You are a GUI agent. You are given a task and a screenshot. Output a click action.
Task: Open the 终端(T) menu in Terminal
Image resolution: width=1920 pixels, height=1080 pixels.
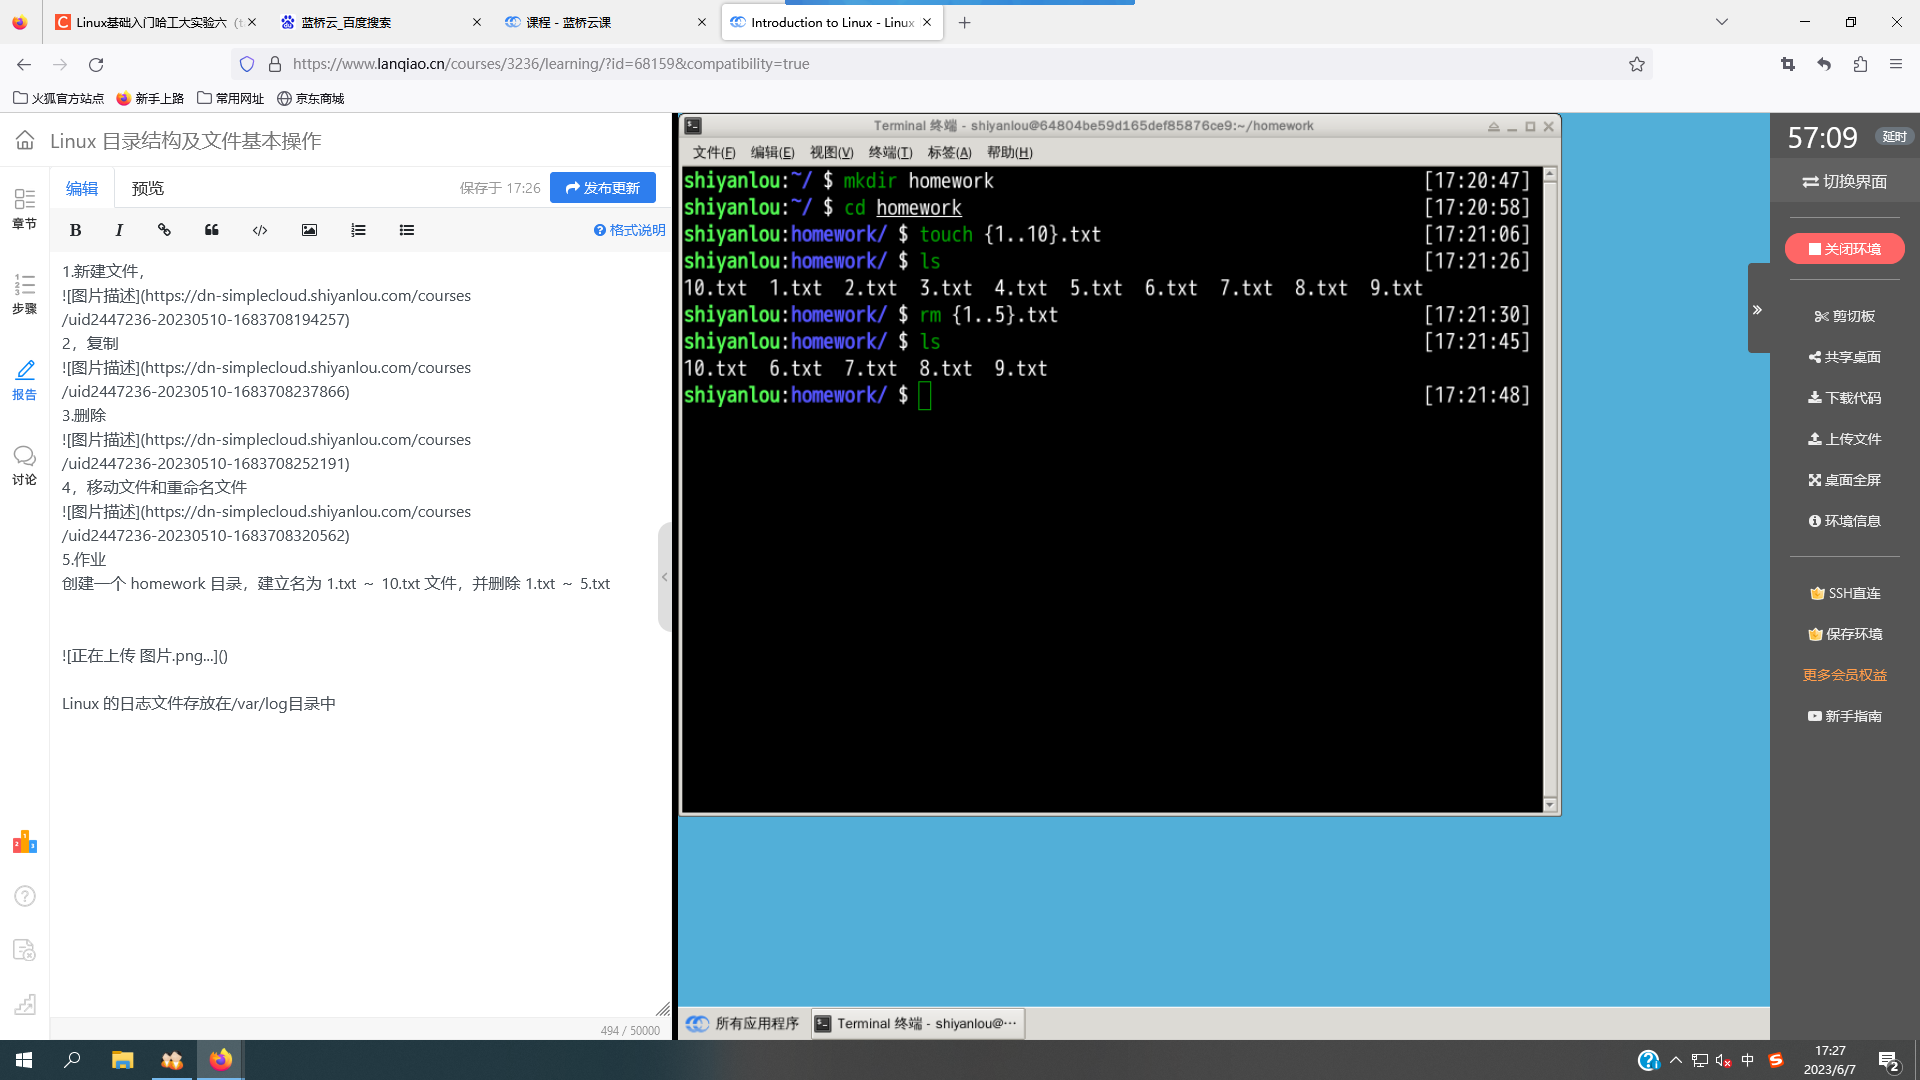click(x=889, y=152)
